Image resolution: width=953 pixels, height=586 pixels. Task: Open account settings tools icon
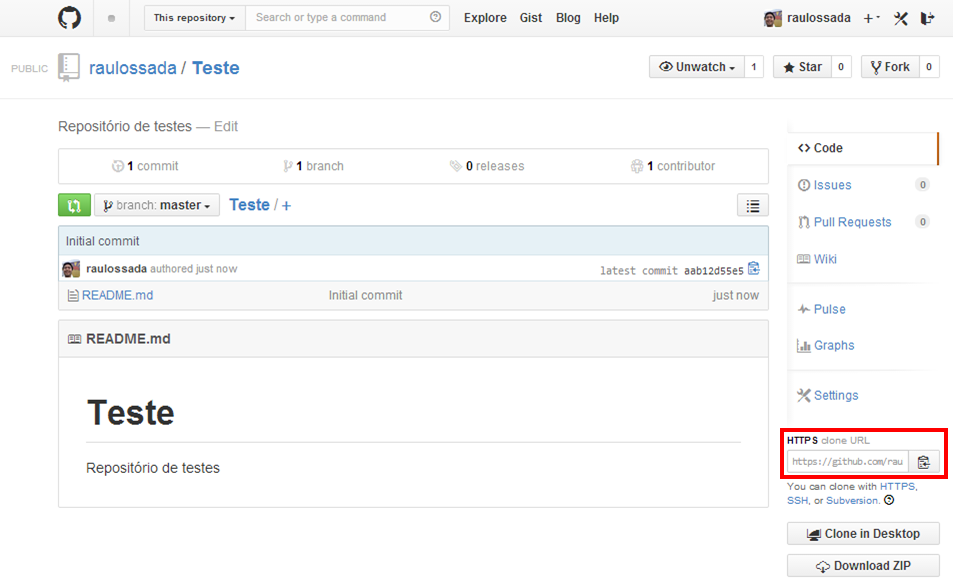click(x=901, y=18)
